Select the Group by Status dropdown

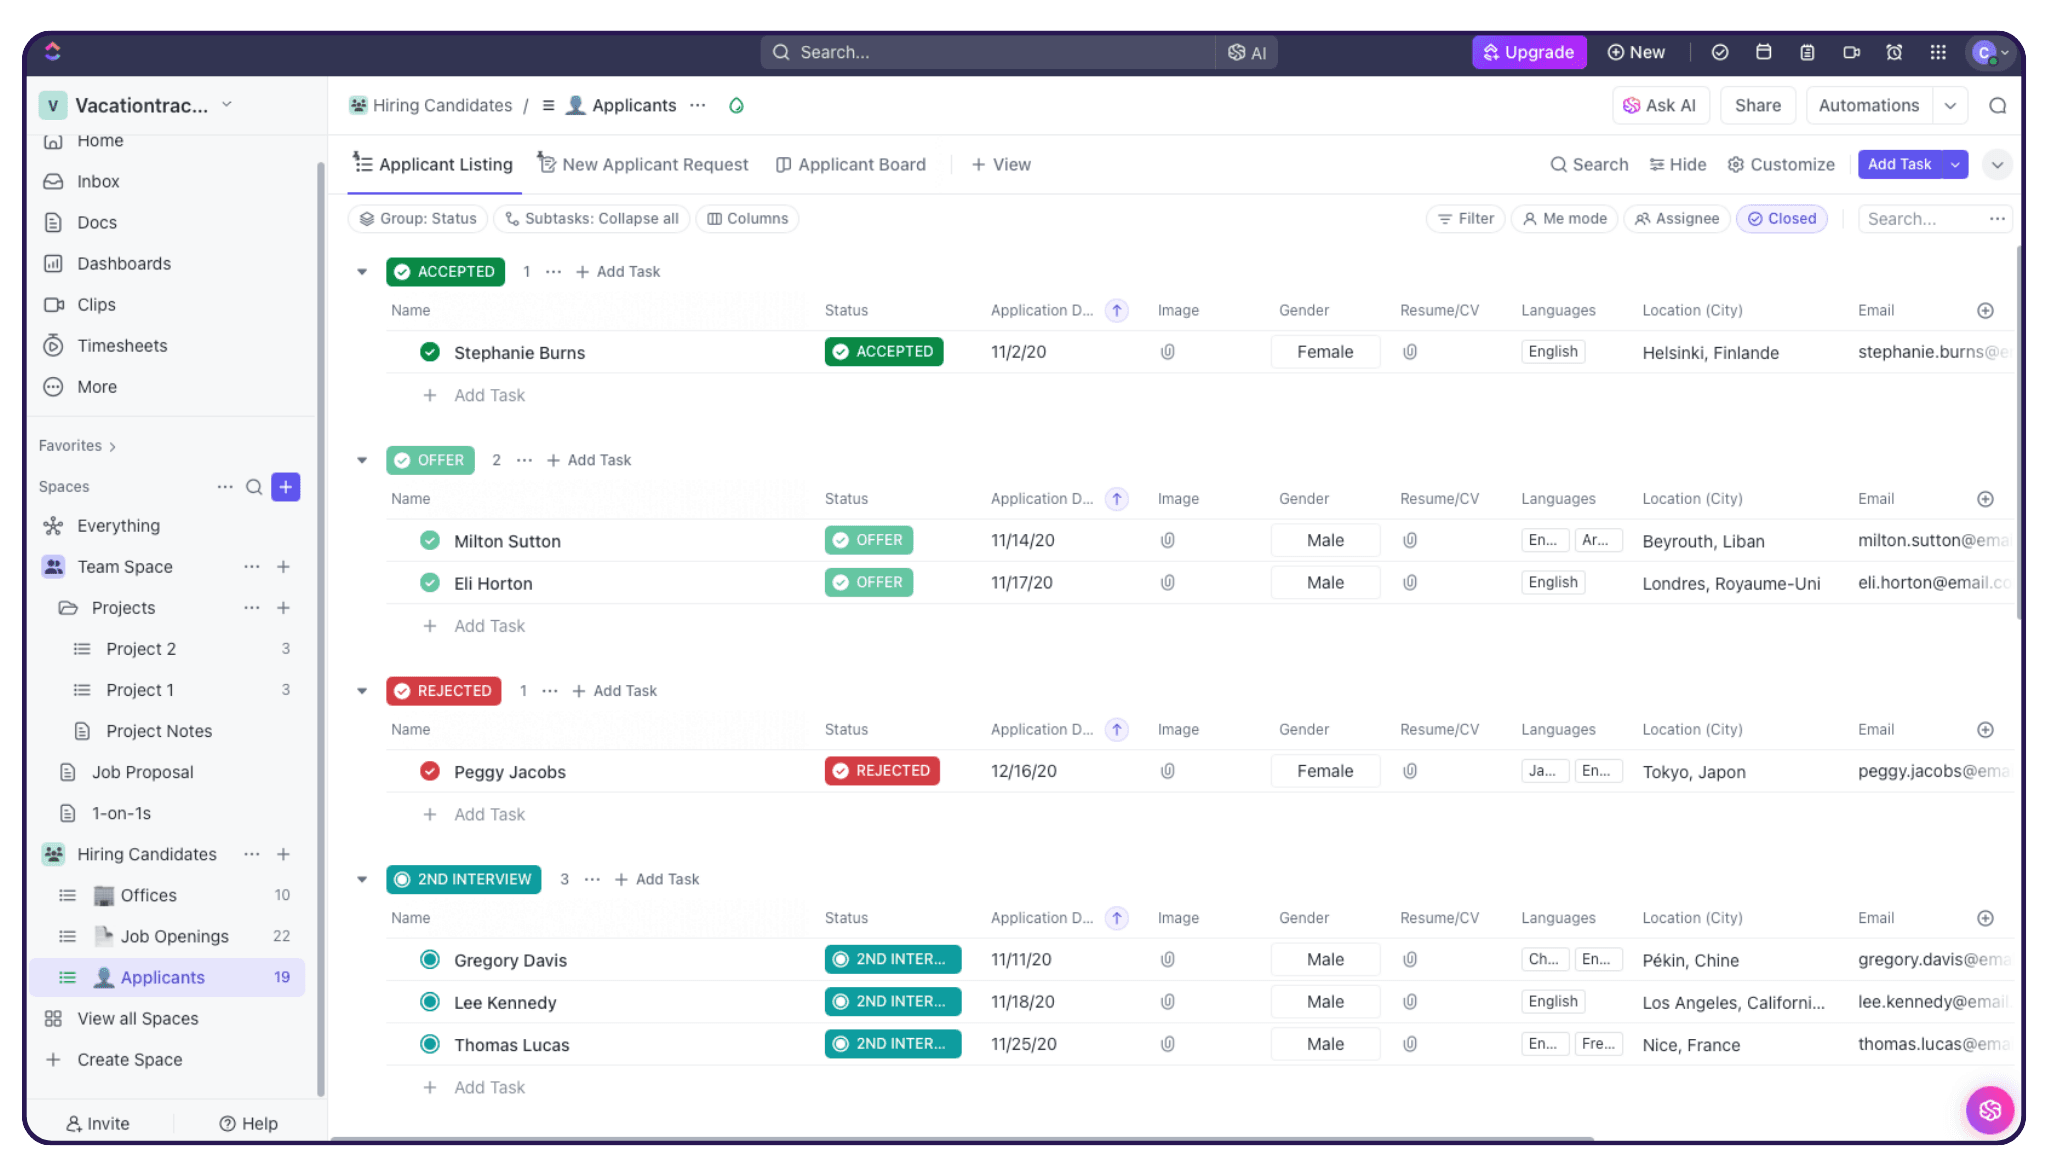pyautogui.click(x=419, y=218)
